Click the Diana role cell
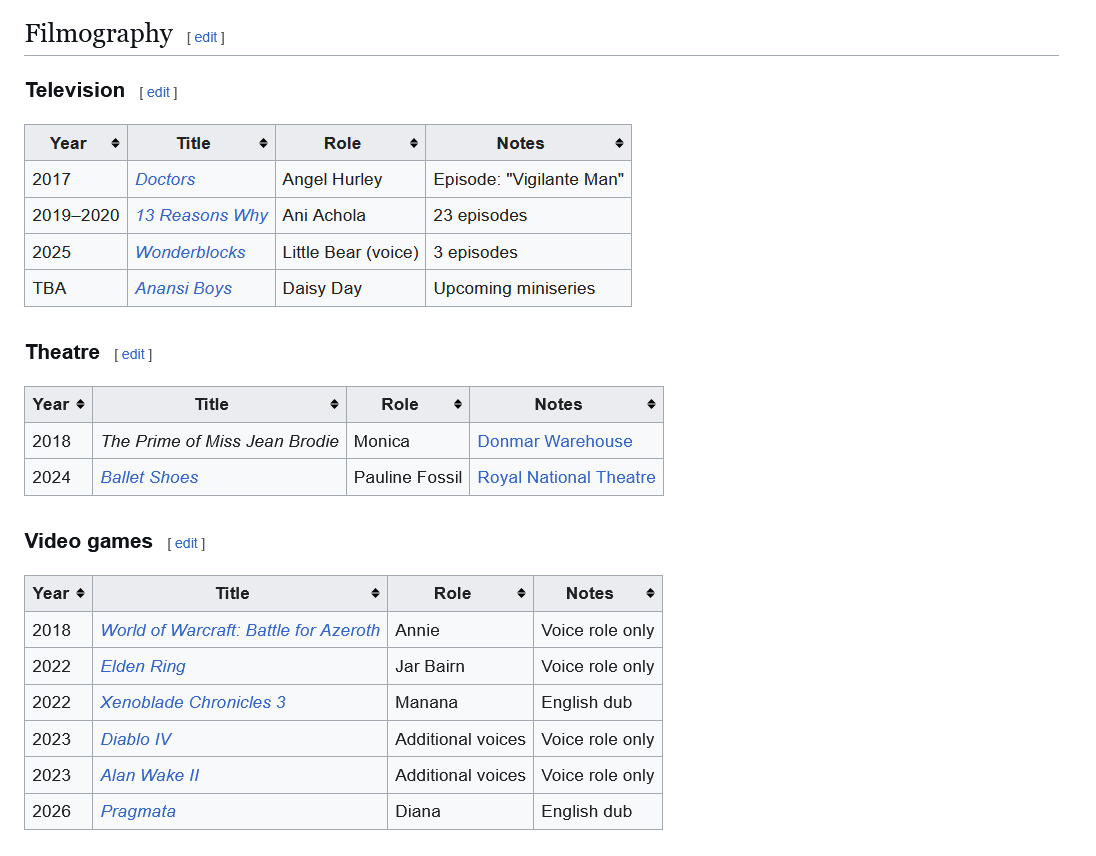 tap(460, 811)
